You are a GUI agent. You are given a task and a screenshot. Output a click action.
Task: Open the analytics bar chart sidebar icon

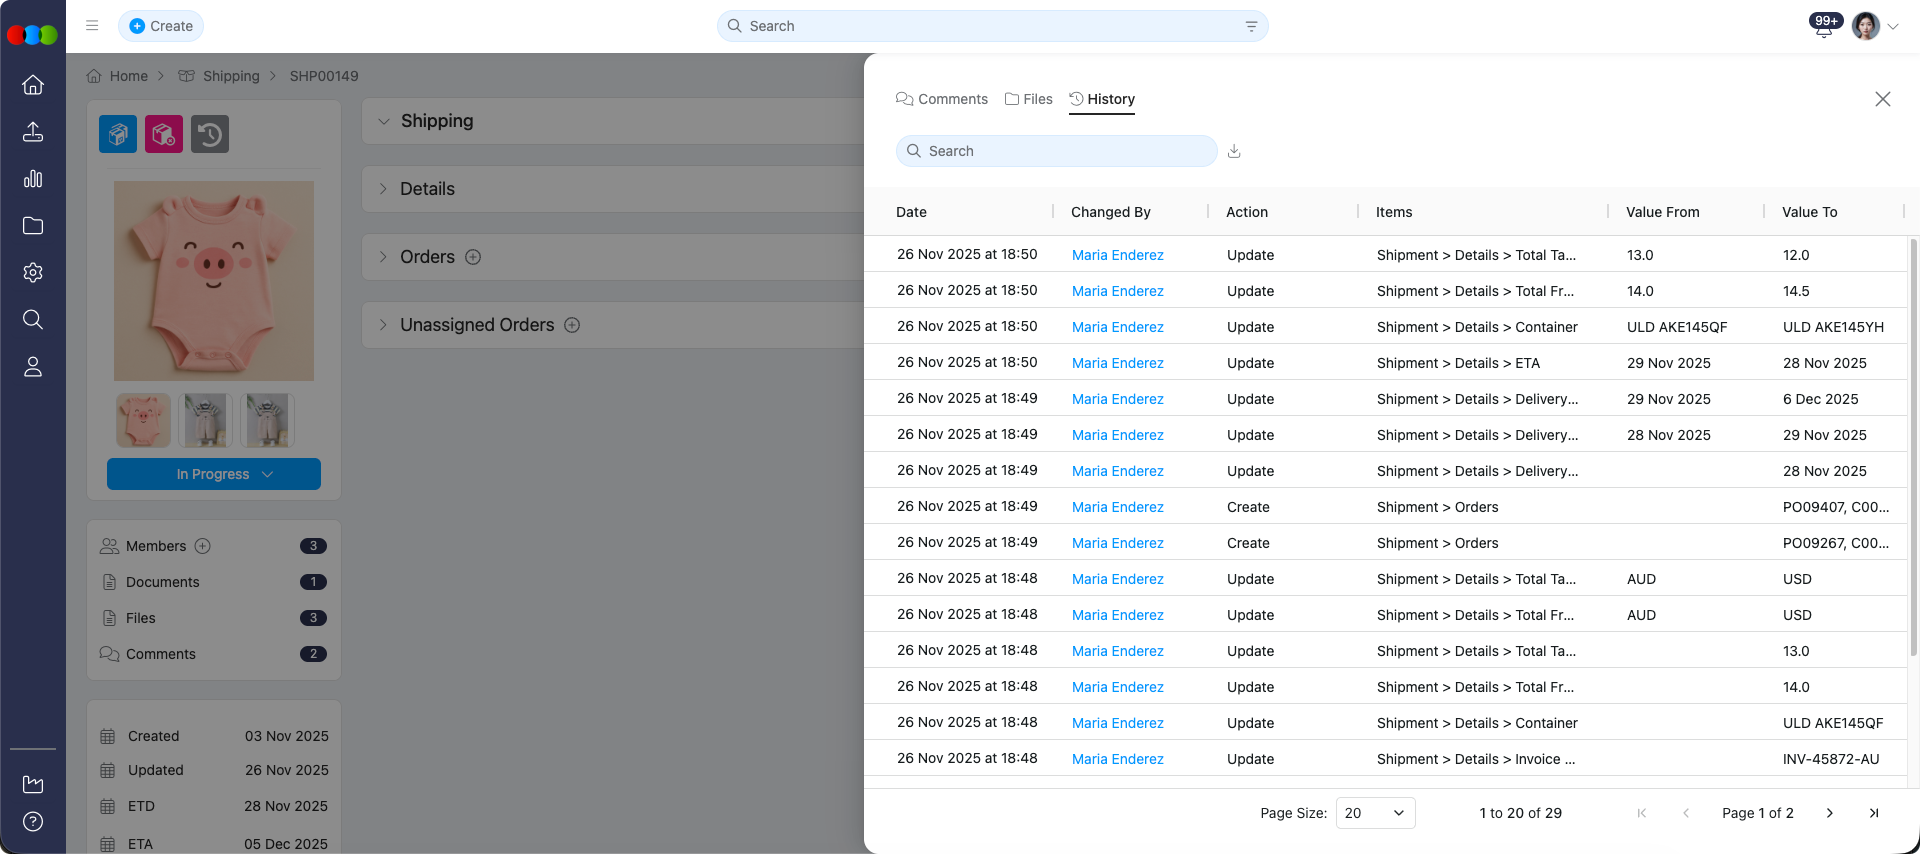pos(33,179)
